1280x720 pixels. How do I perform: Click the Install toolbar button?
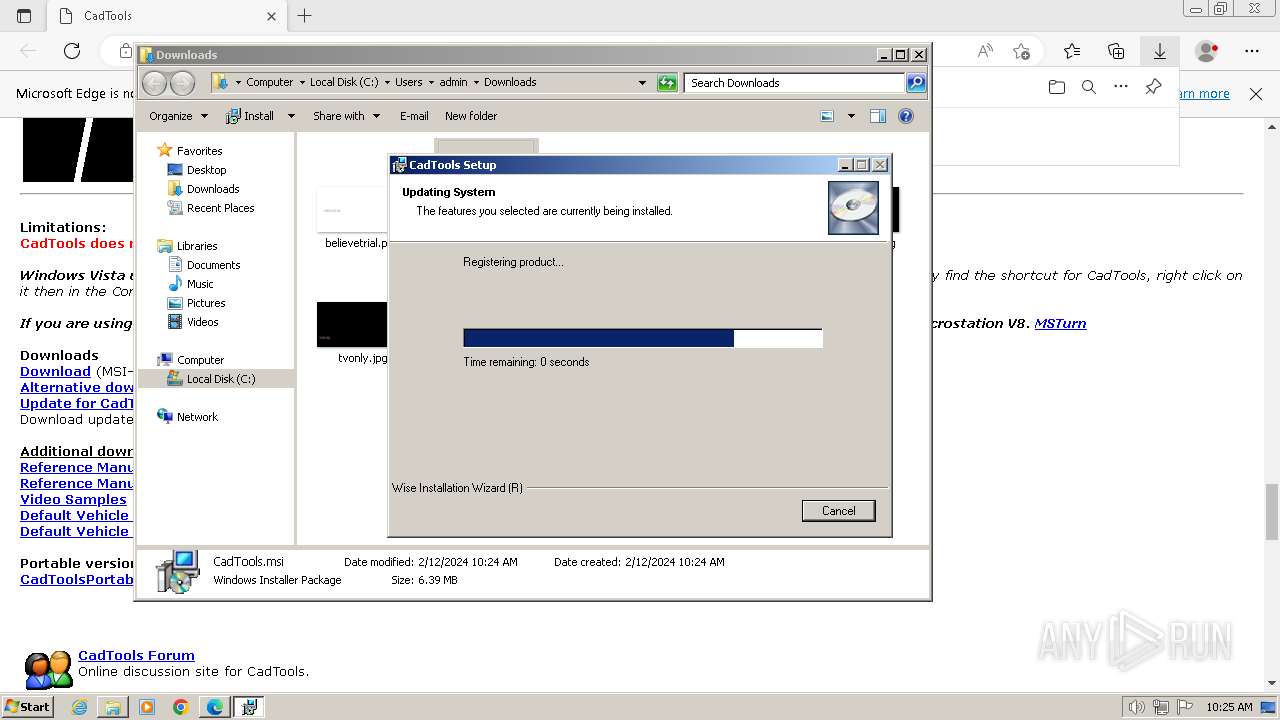(x=251, y=116)
